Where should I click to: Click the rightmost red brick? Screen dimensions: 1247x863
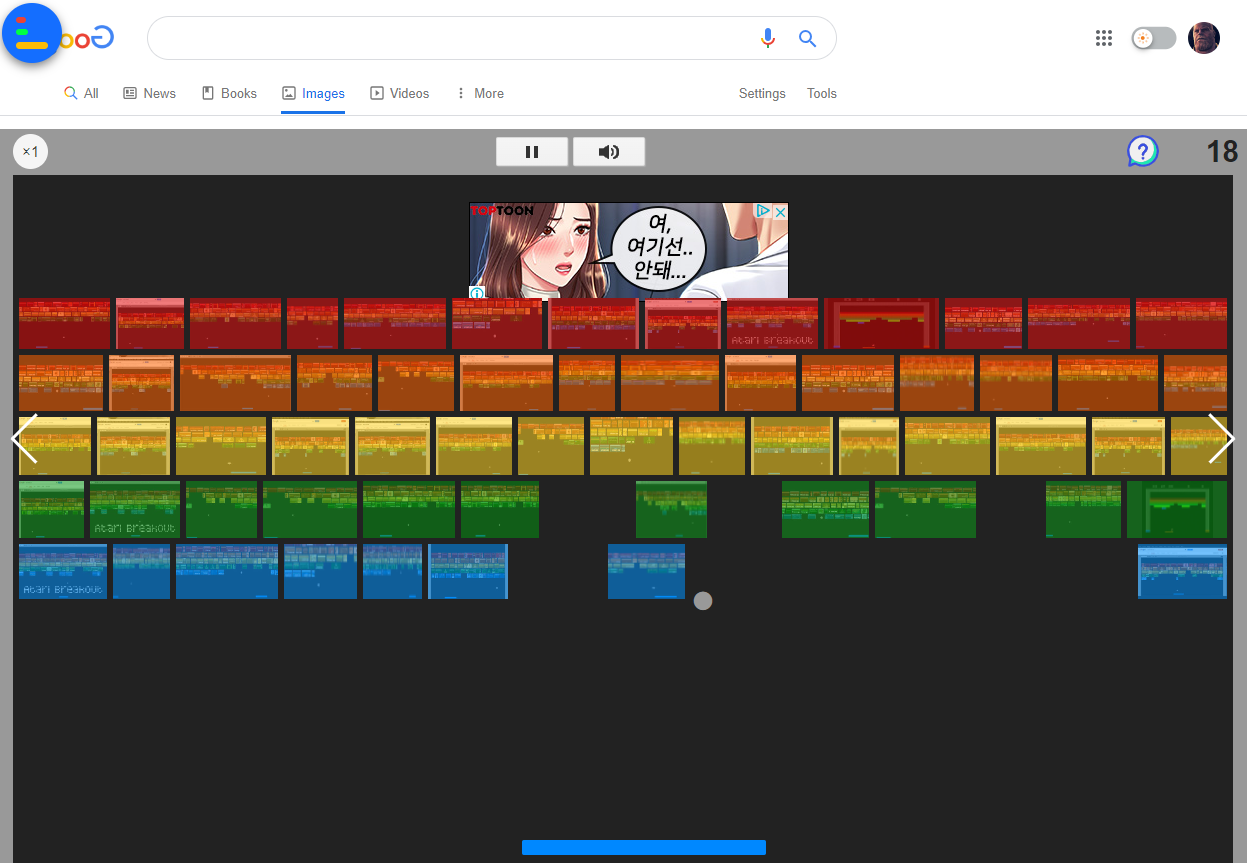tap(1181, 323)
